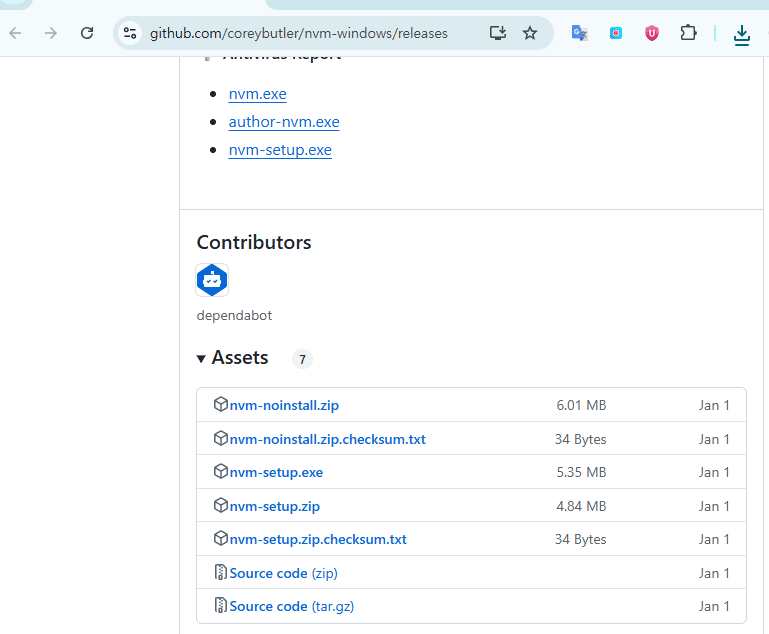769x634 pixels.
Task: Open the nvm.exe antivirus report link
Action: point(257,94)
